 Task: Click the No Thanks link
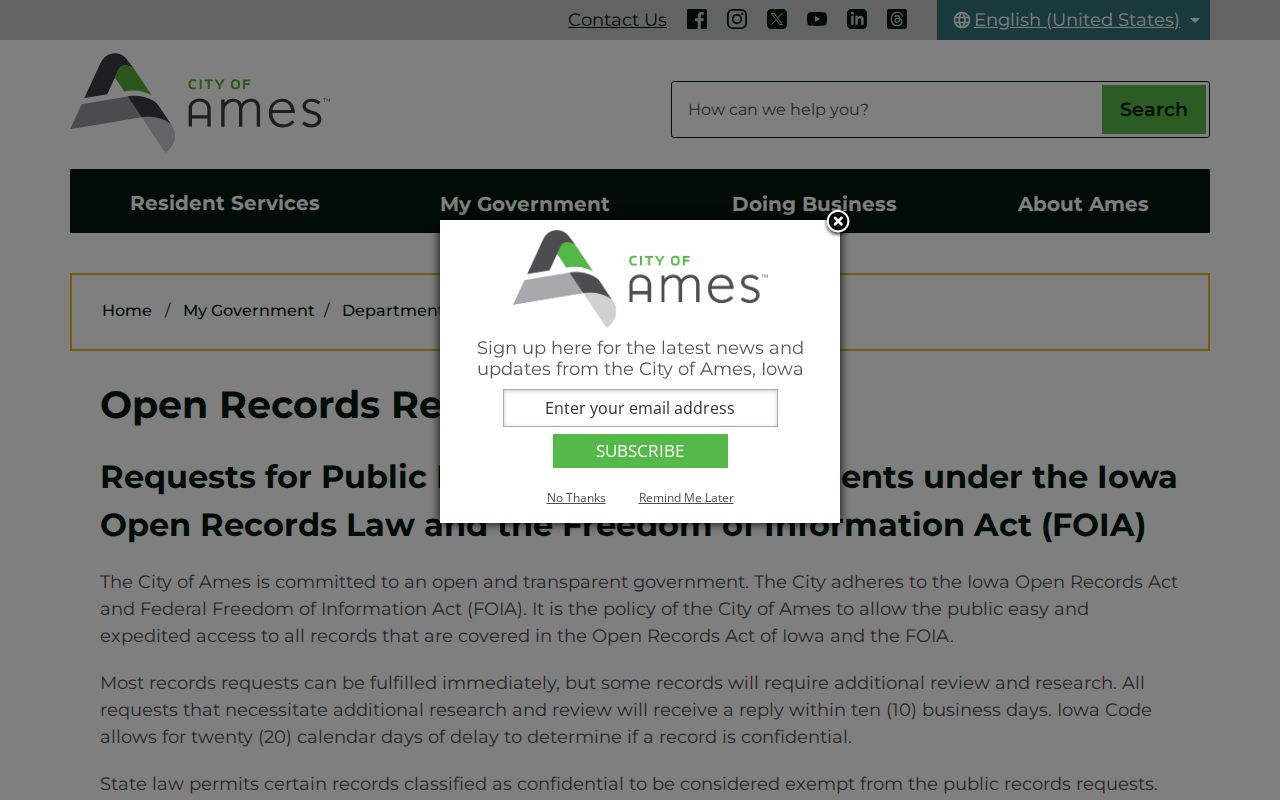576,497
